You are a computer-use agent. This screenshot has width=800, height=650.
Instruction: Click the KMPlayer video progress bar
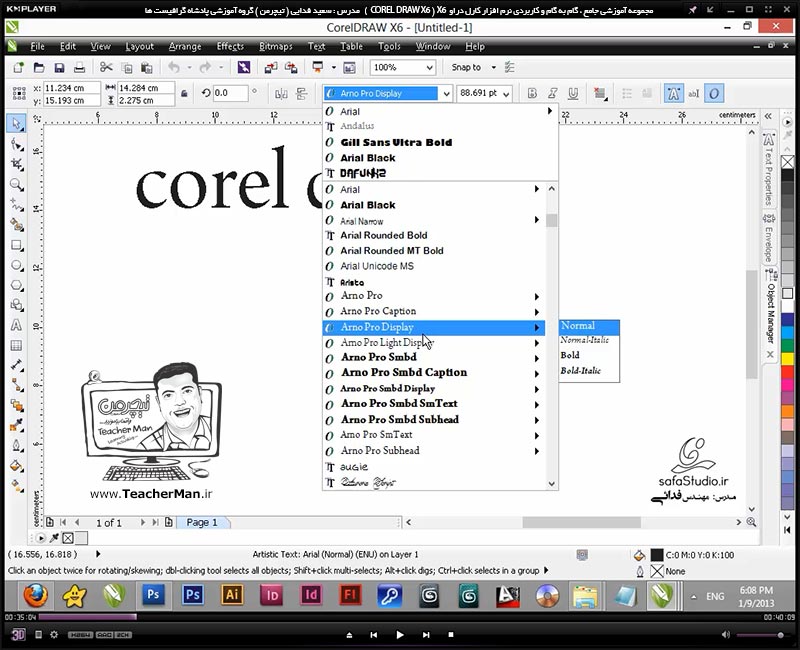coord(399,617)
